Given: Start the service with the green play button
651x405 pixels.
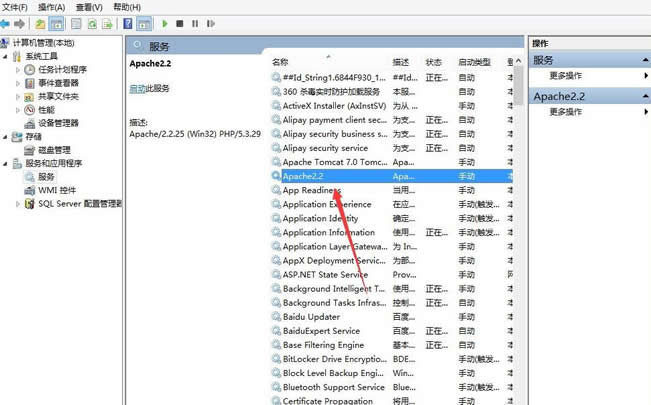Looking at the screenshot, I should [165, 24].
